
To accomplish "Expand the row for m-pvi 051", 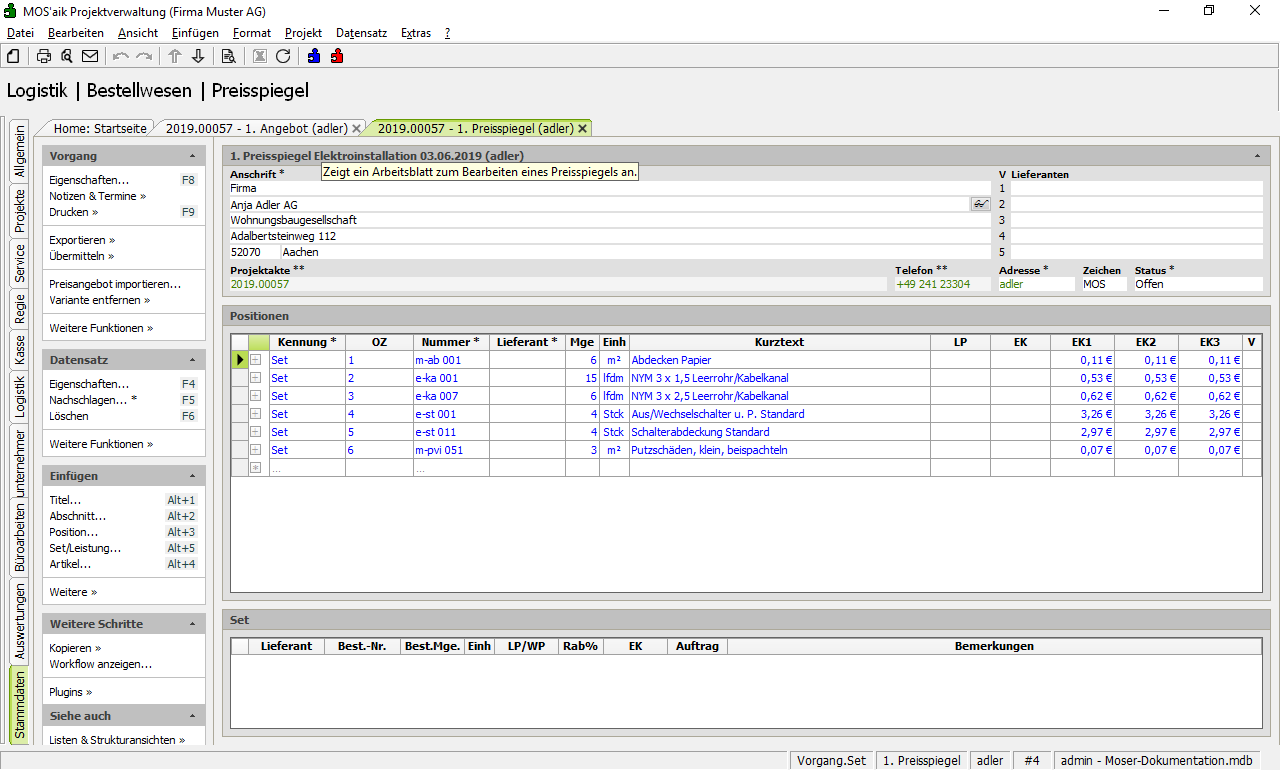I will pos(255,450).
